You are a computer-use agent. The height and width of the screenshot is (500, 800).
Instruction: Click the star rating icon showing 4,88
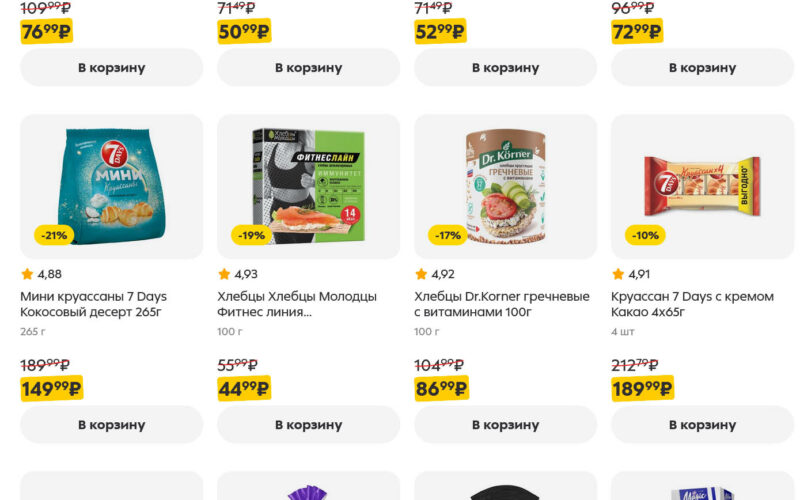tap(27, 274)
